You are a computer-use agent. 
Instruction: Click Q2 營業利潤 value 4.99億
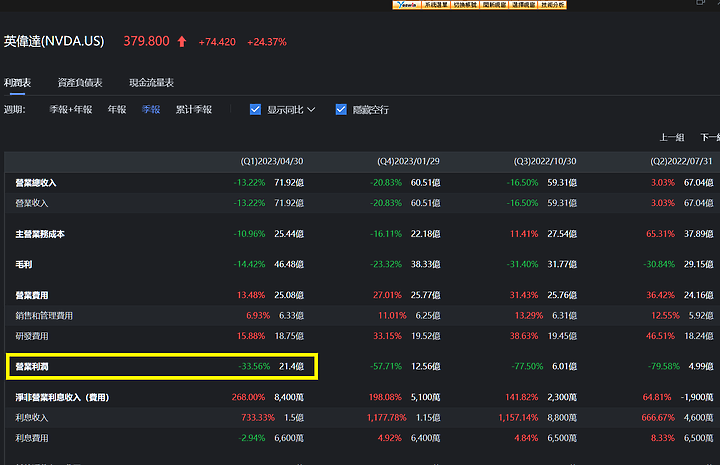[700, 367]
